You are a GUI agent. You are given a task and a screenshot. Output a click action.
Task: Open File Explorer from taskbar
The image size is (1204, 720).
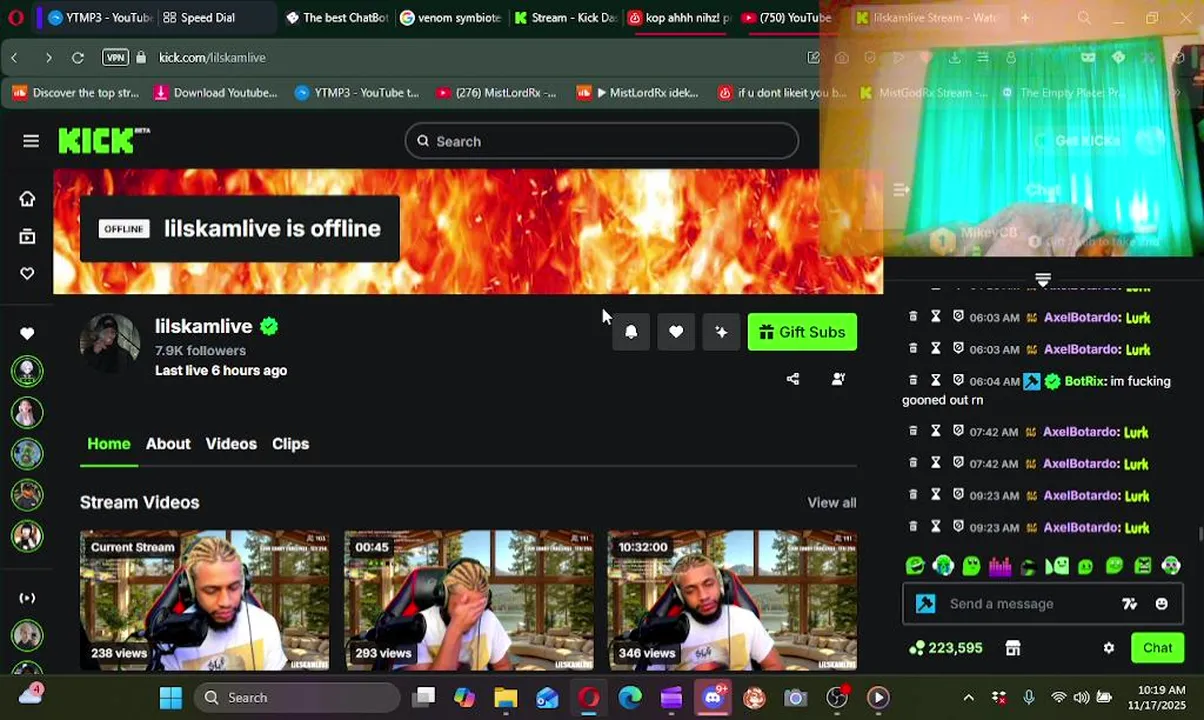(x=506, y=698)
